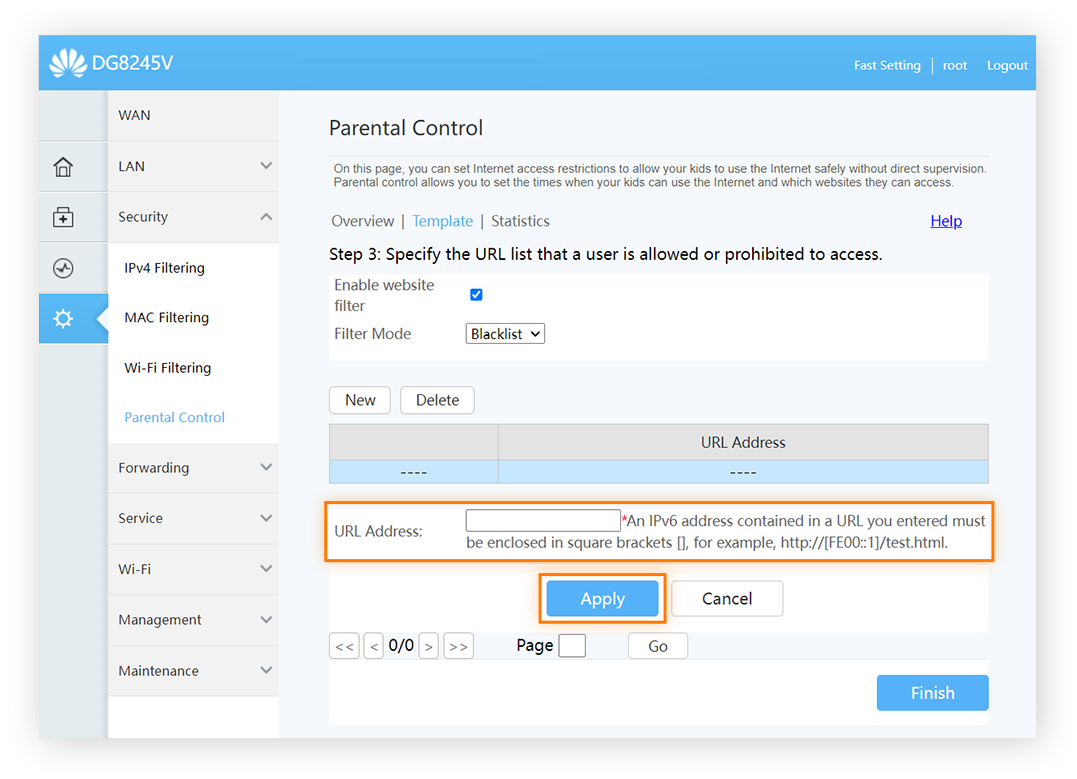Click the highlighted settings gear icon
This screenshot has width=1077, height=779.
(63, 318)
